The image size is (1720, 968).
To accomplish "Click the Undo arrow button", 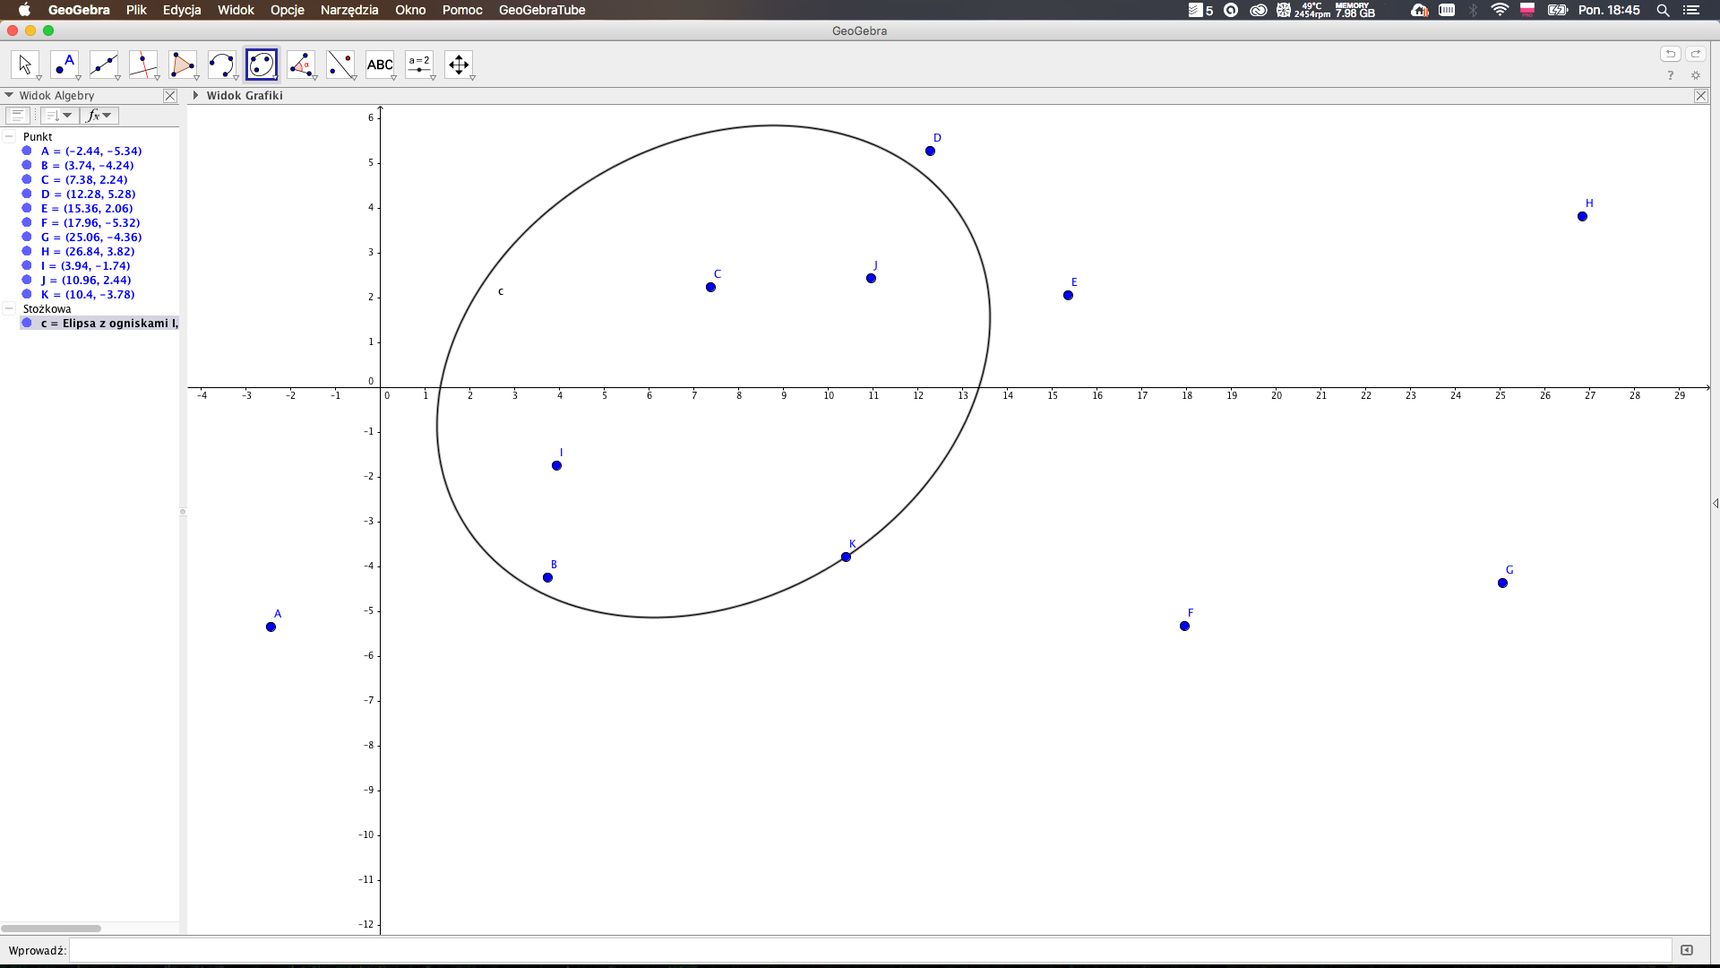I will pyautogui.click(x=1670, y=54).
